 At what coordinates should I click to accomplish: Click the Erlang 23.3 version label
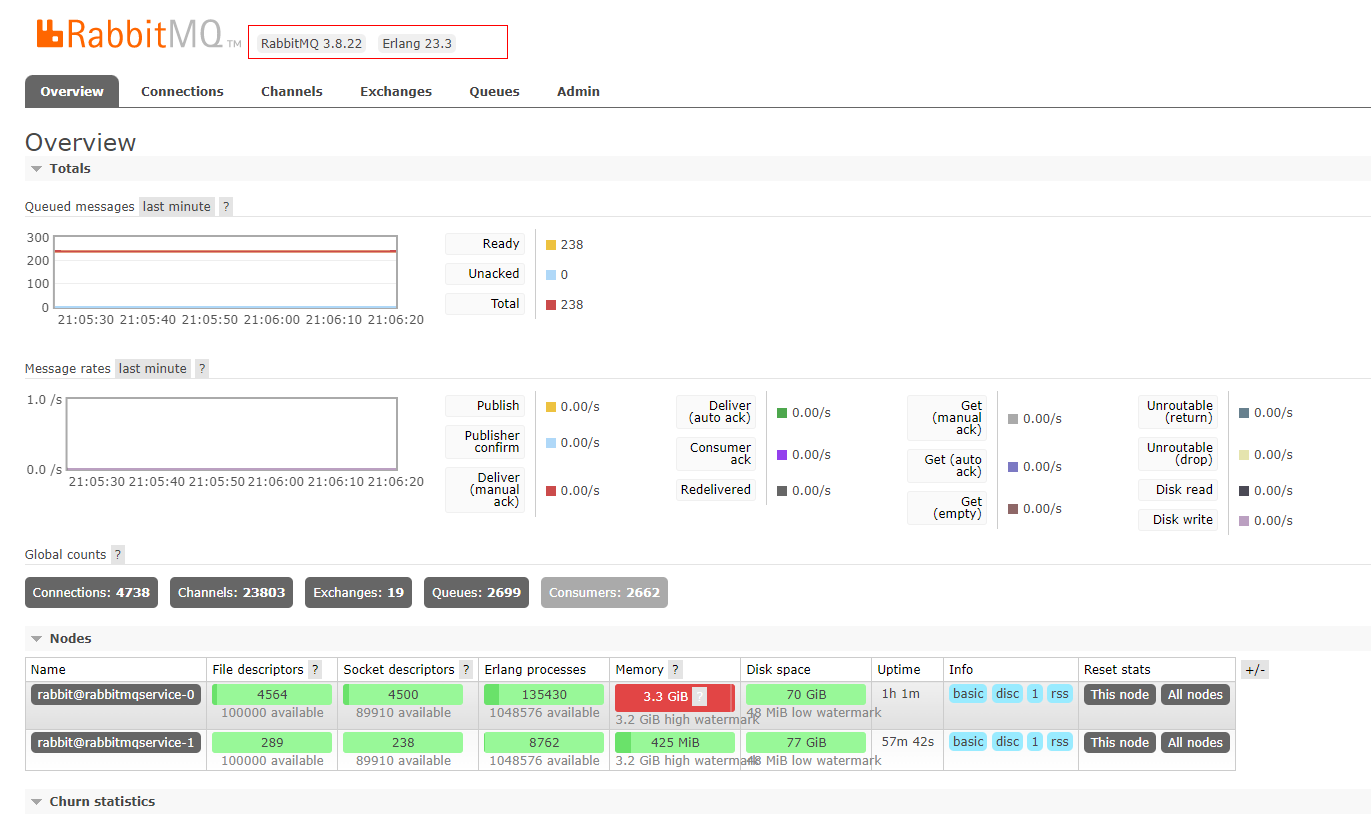417,44
